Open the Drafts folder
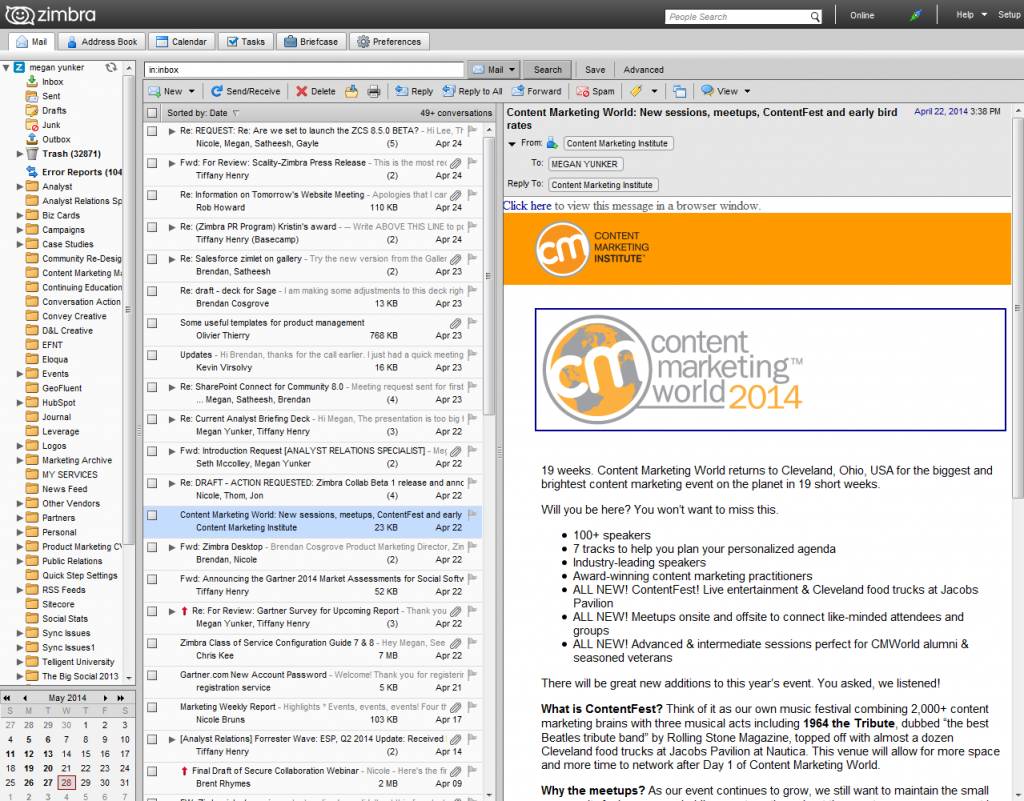The width and height of the screenshot is (1024, 801). click(x=54, y=110)
